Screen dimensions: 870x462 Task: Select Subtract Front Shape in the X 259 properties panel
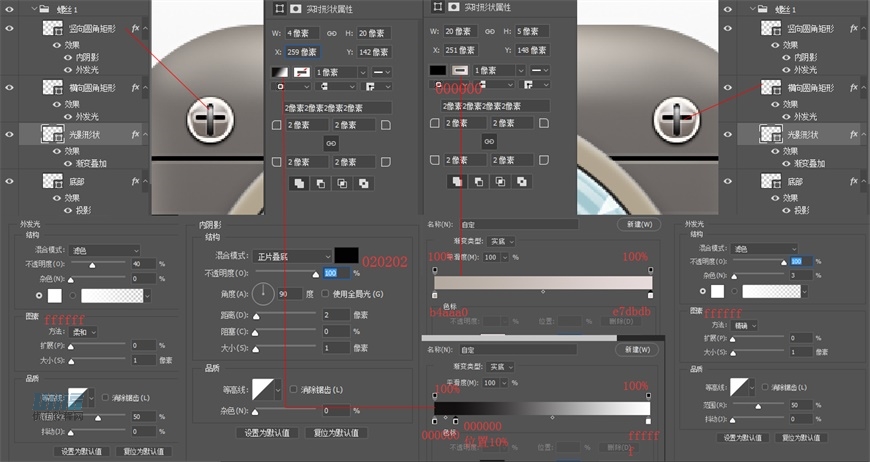click(321, 184)
